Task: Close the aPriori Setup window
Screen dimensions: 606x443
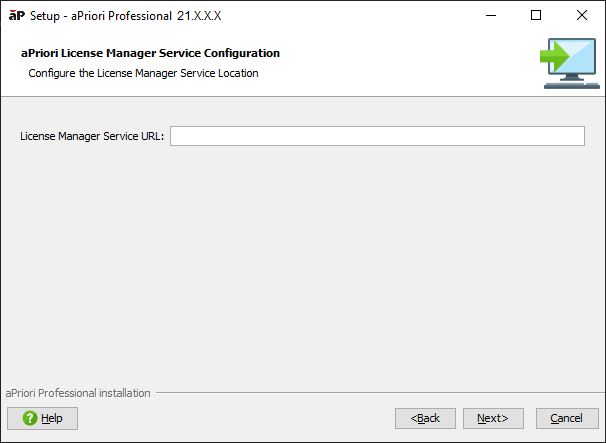Action: click(582, 15)
